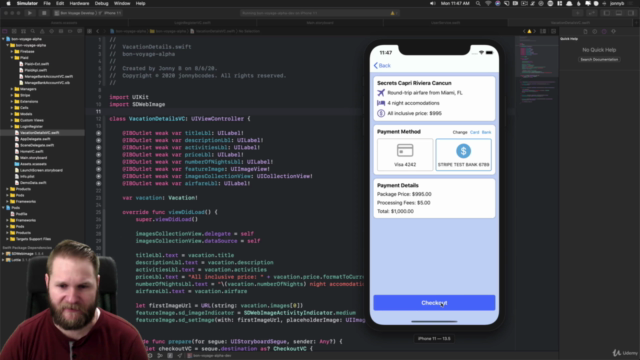This screenshot has height=360, width=640.
Task: Open the Simulator menu
Action: (x=27, y=3)
